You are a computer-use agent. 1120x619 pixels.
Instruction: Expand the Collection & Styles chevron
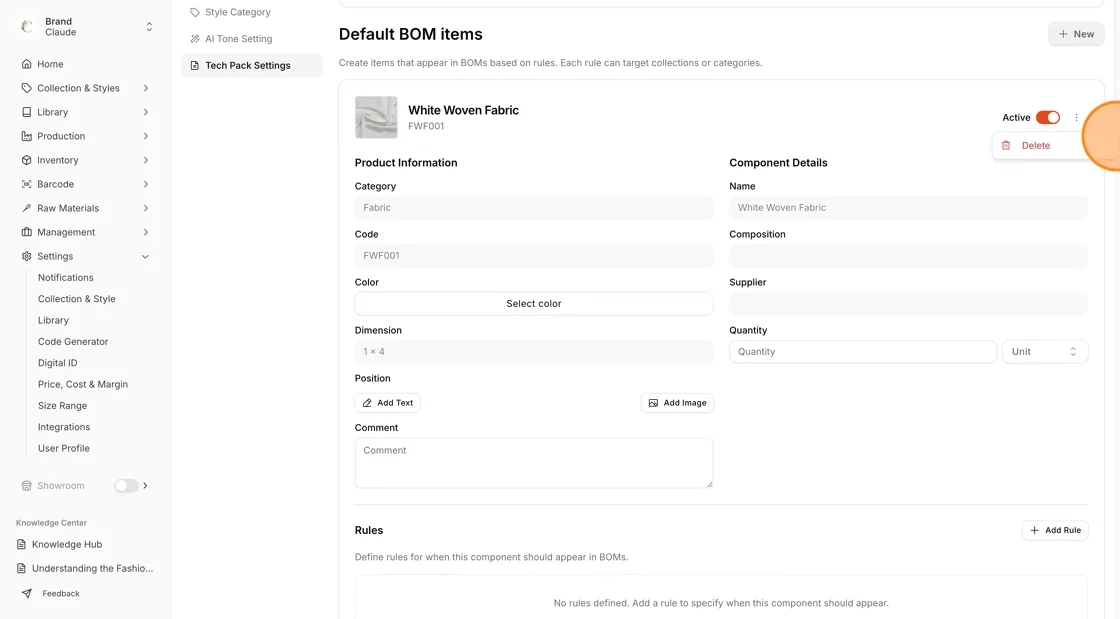[x=146, y=88]
